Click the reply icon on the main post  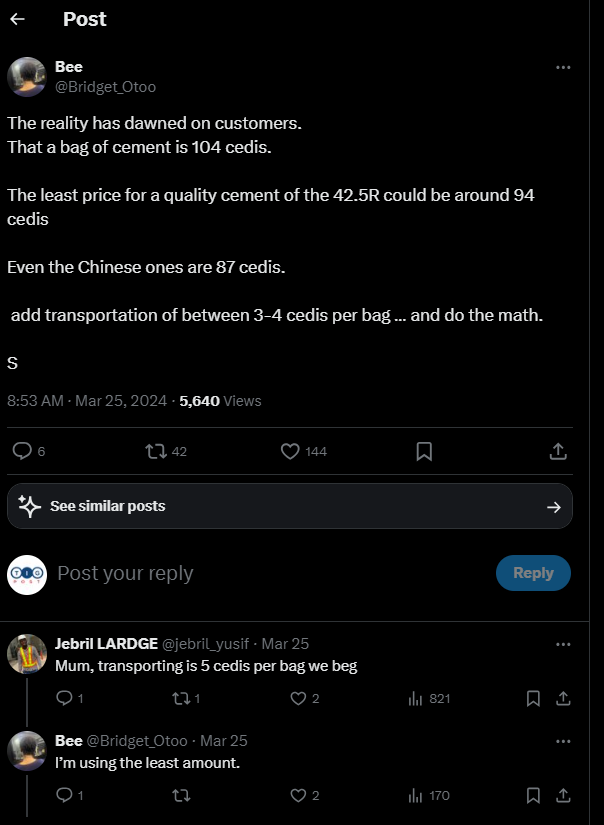tap(22, 451)
